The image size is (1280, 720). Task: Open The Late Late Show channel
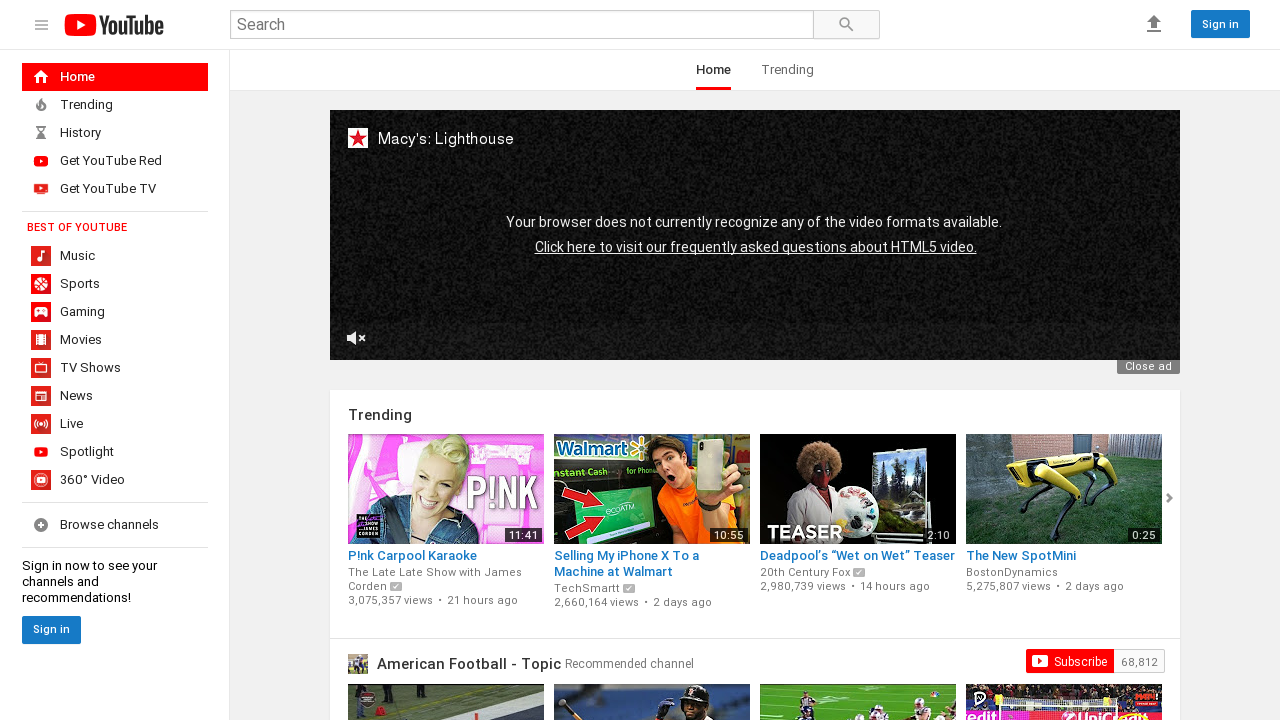435,579
